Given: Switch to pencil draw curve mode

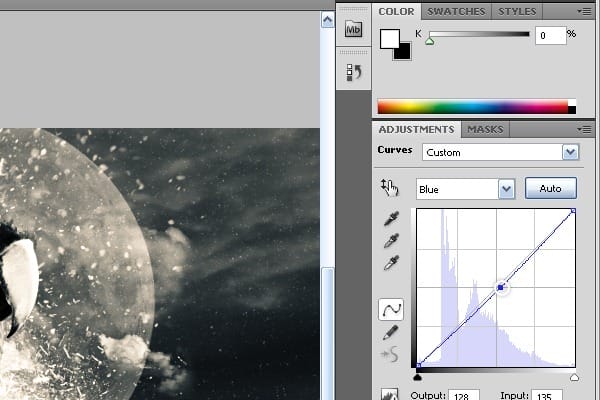Looking at the screenshot, I should pyautogui.click(x=390, y=332).
